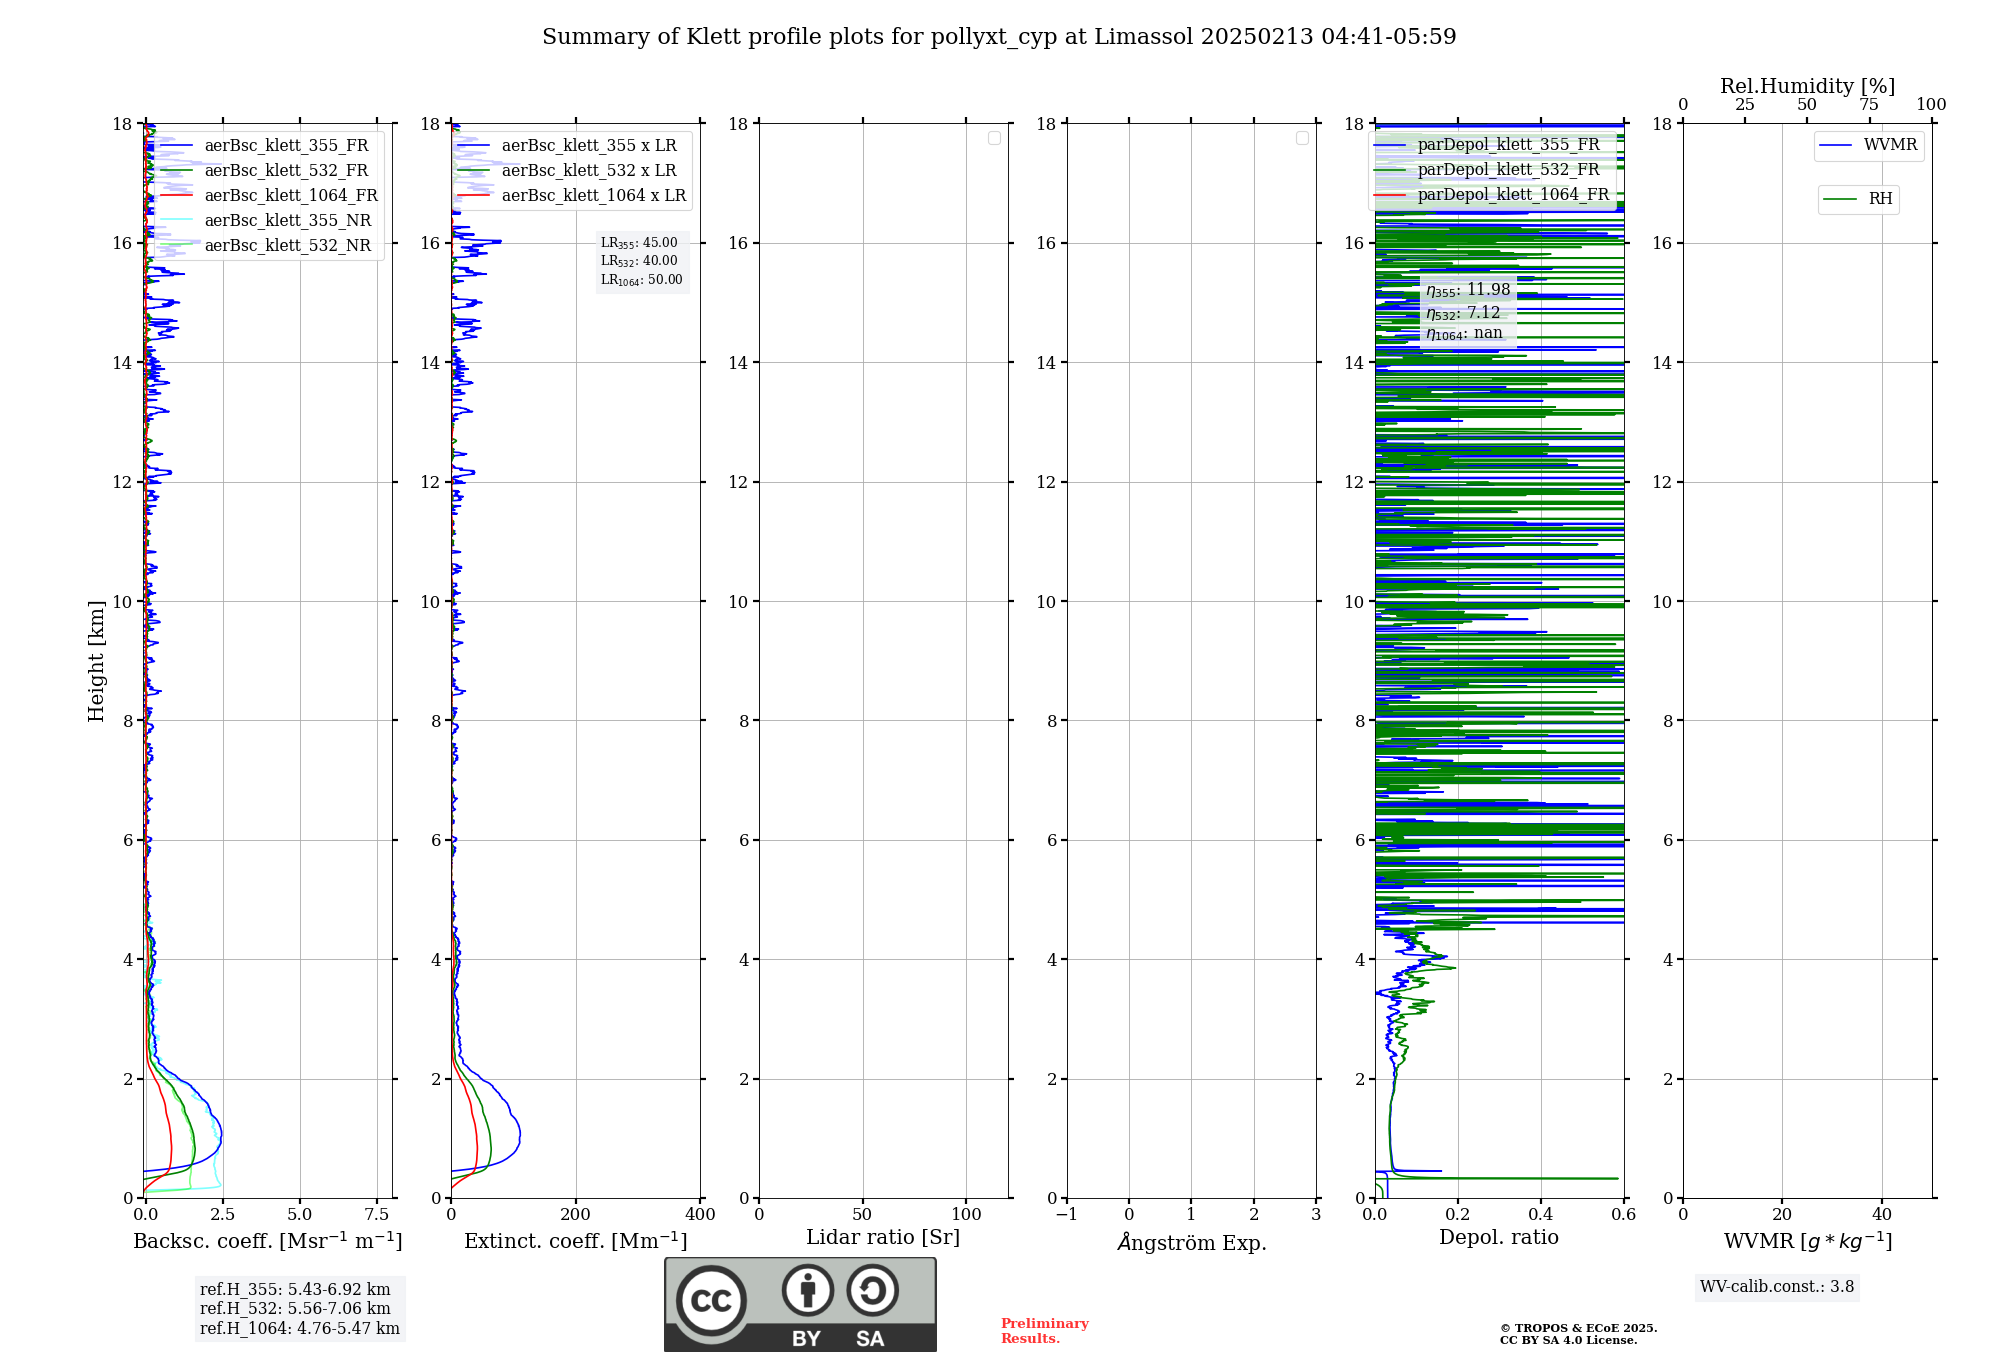Click the Backsc. coeff. axis label
2000x1360 pixels.
(x=268, y=1241)
